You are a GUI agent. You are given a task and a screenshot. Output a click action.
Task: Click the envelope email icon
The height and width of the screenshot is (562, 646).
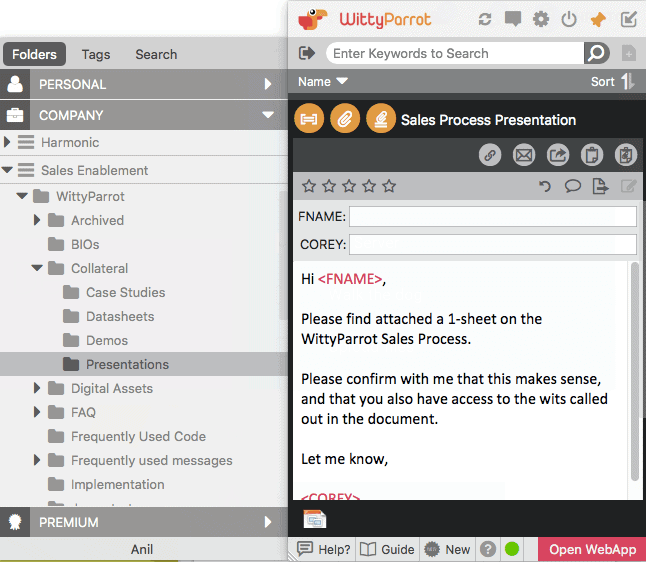coord(523,155)
